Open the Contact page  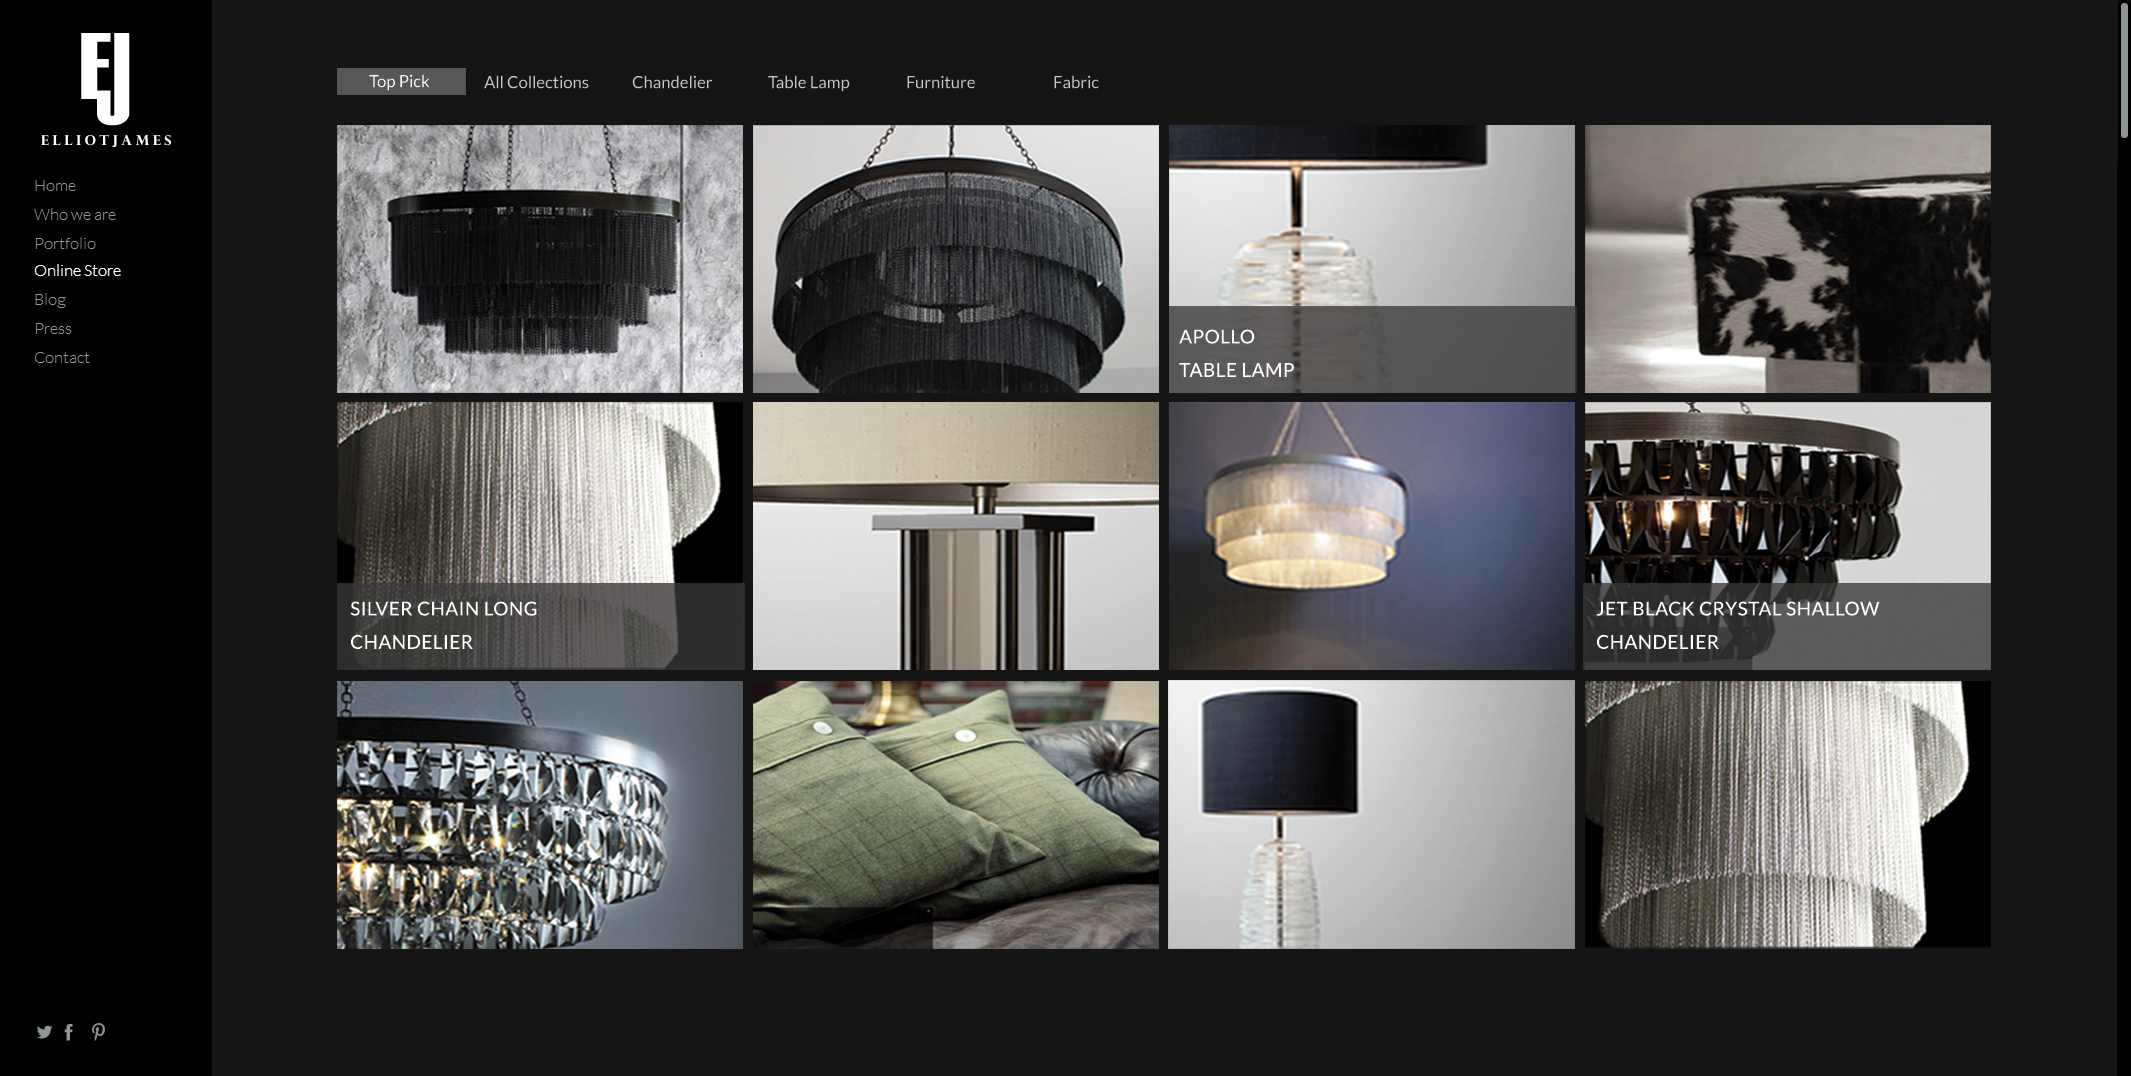pyautogui.click(x=62, y=357)
